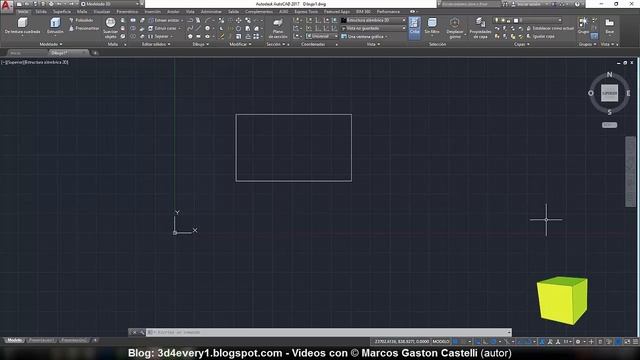
Task: Close the command line with X
Action: pyautogui.click(x=134, y=332)
